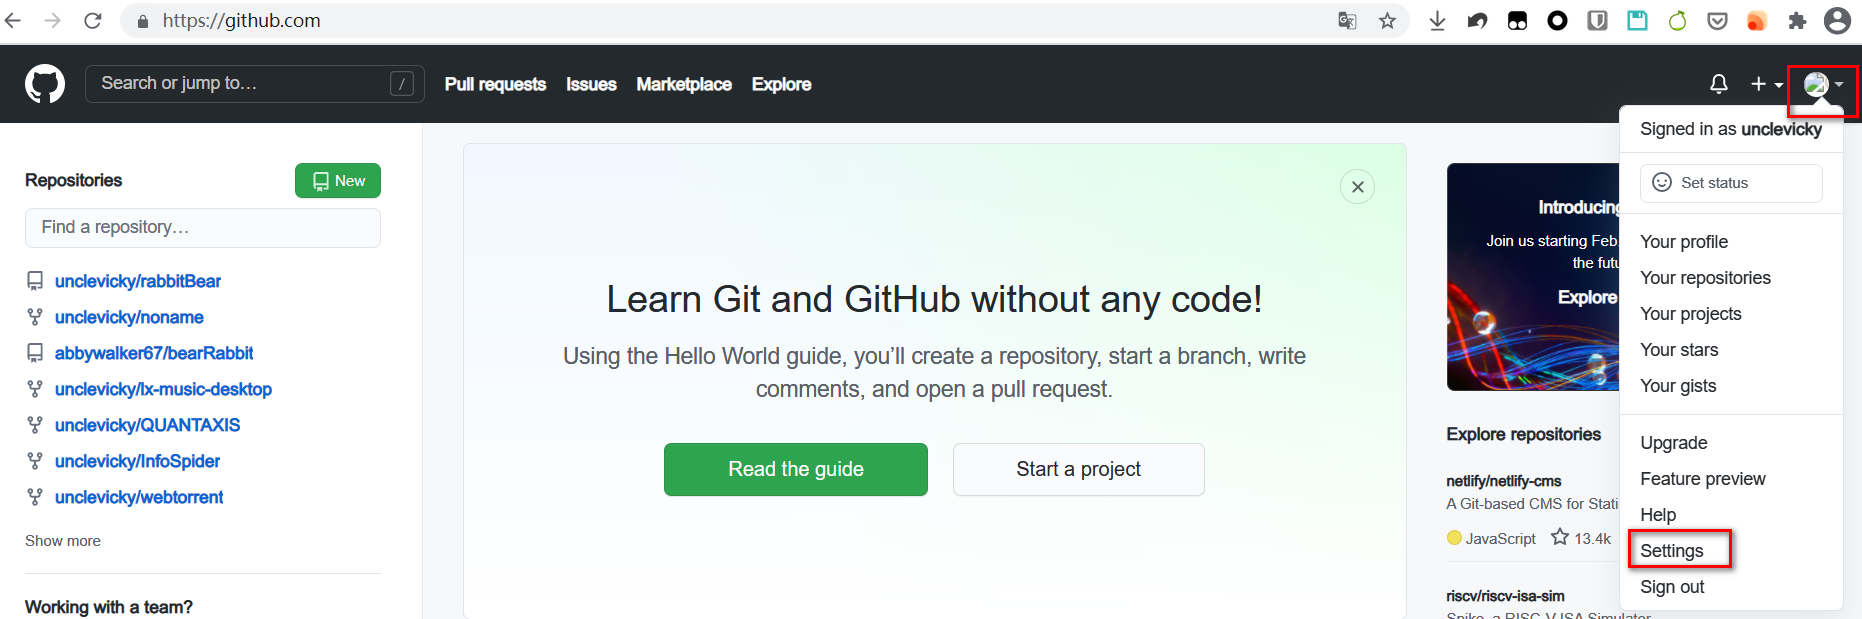Focus the Search or jump to field

tap(255, 84)
